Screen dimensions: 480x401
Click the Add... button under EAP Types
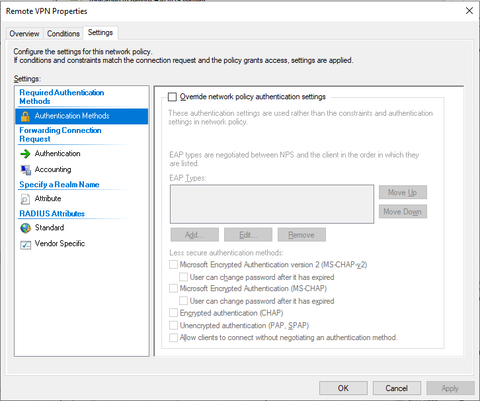[195, 235]
